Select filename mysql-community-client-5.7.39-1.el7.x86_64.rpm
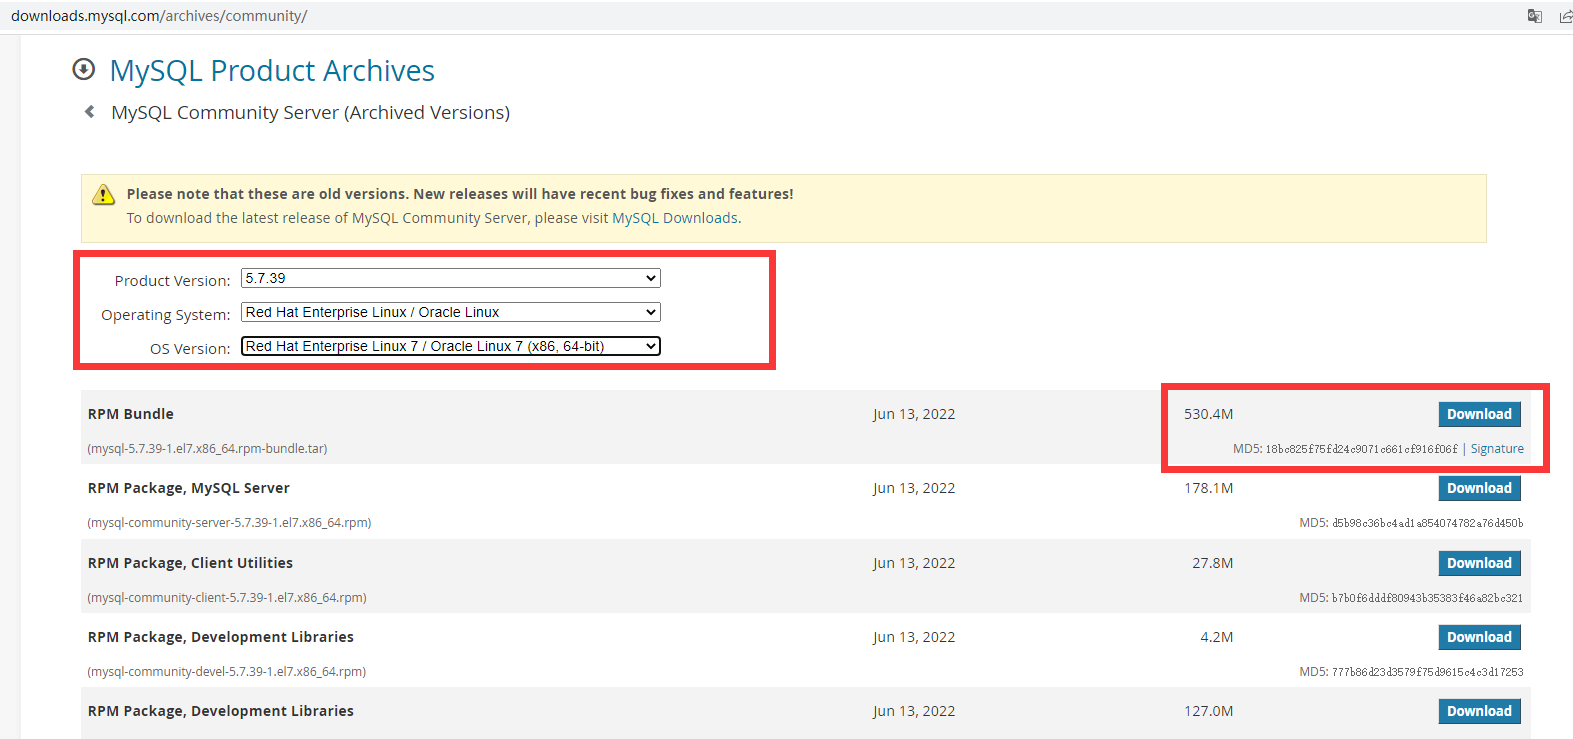 coord(227,598)
